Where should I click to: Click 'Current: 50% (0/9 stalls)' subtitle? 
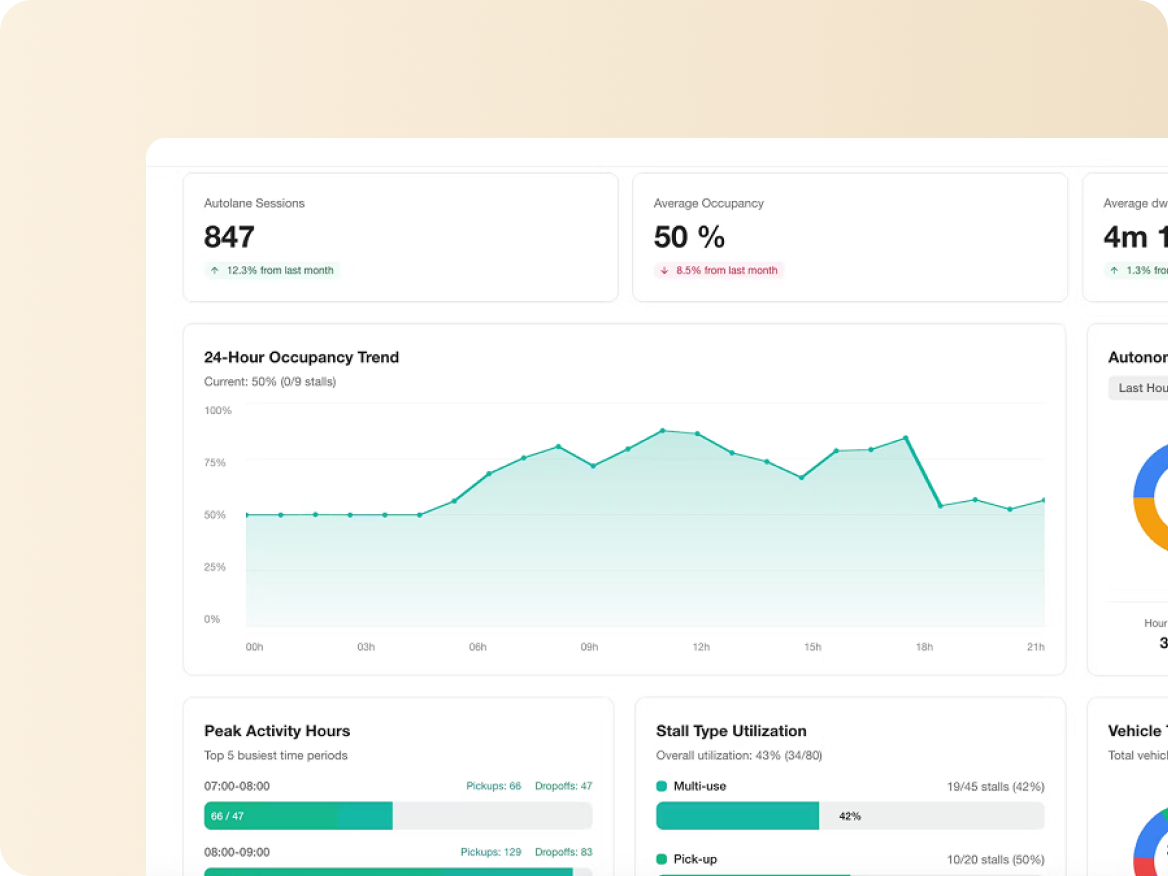pyautogui.click(x=270, y=381)
